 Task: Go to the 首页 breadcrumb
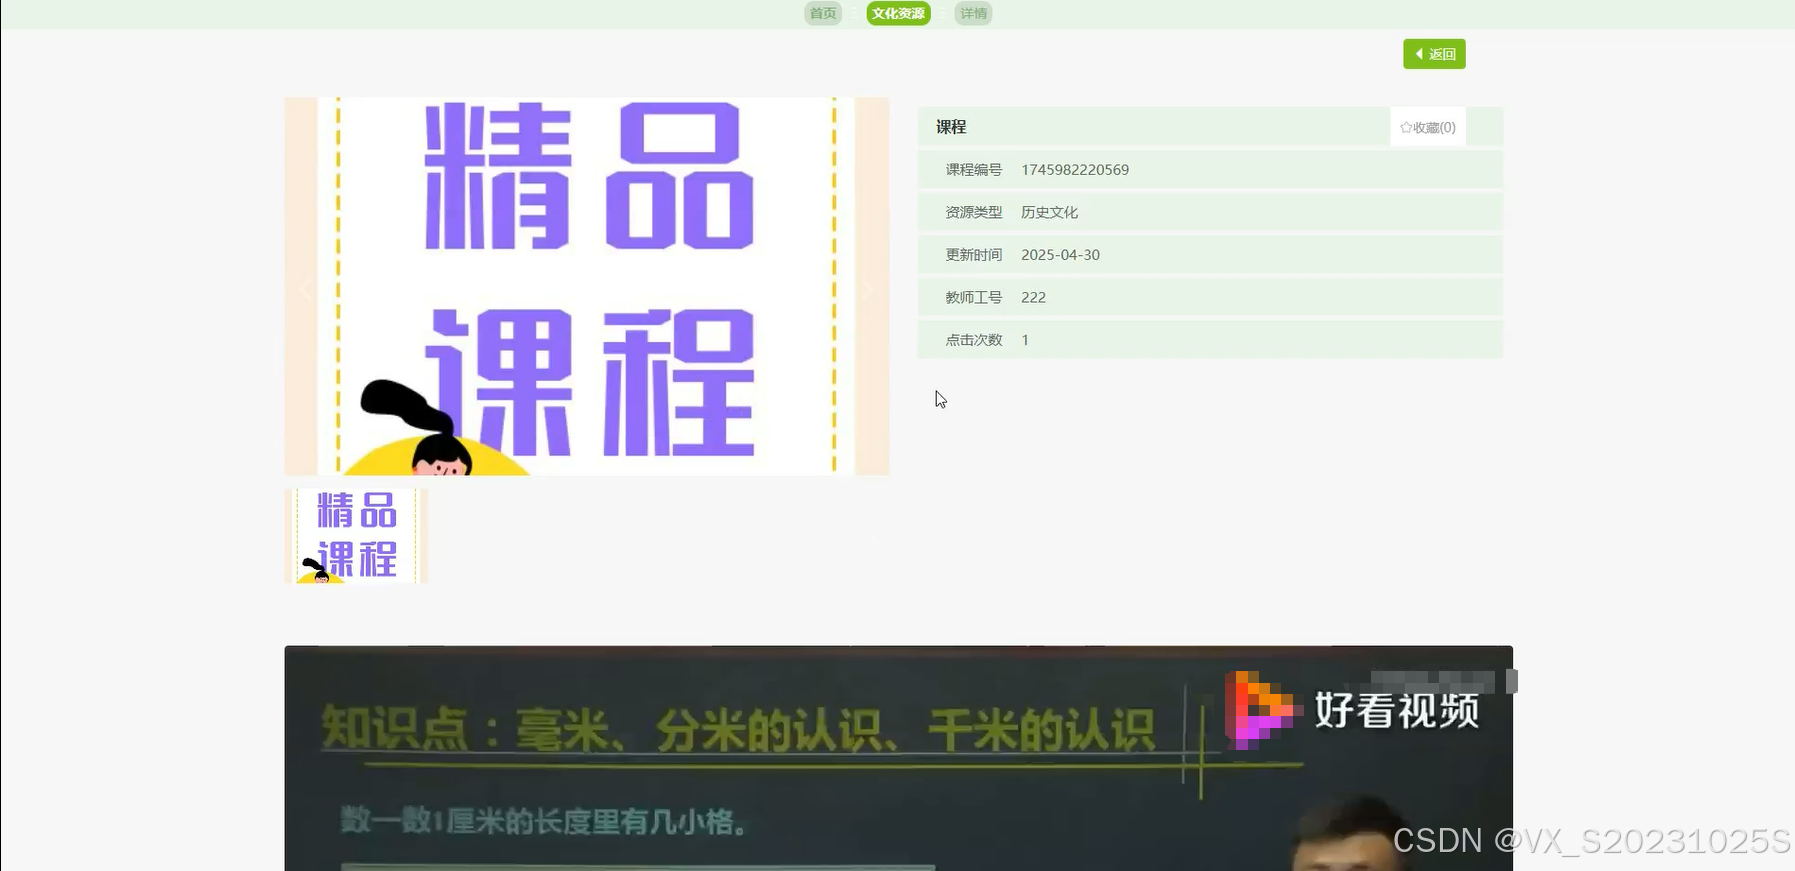pos(823,13)
